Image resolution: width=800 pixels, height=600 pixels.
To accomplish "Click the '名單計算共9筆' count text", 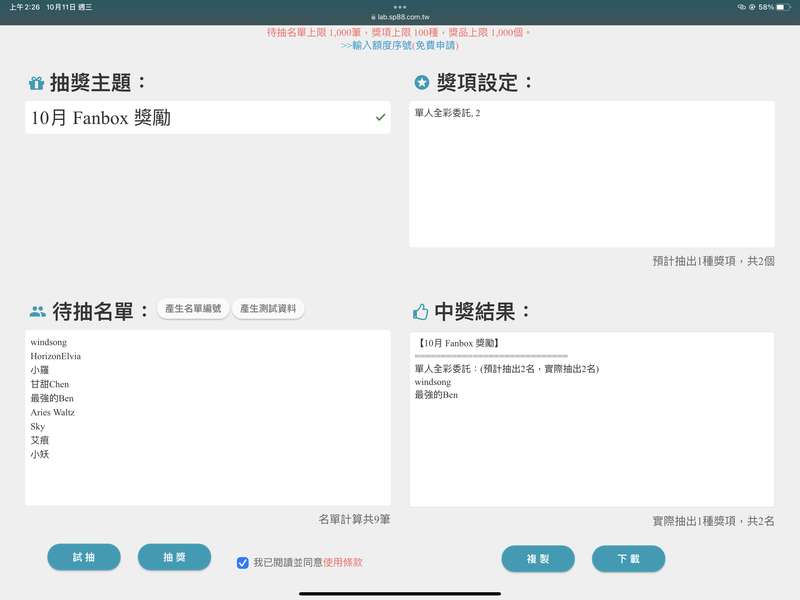I will click(355, 519).
